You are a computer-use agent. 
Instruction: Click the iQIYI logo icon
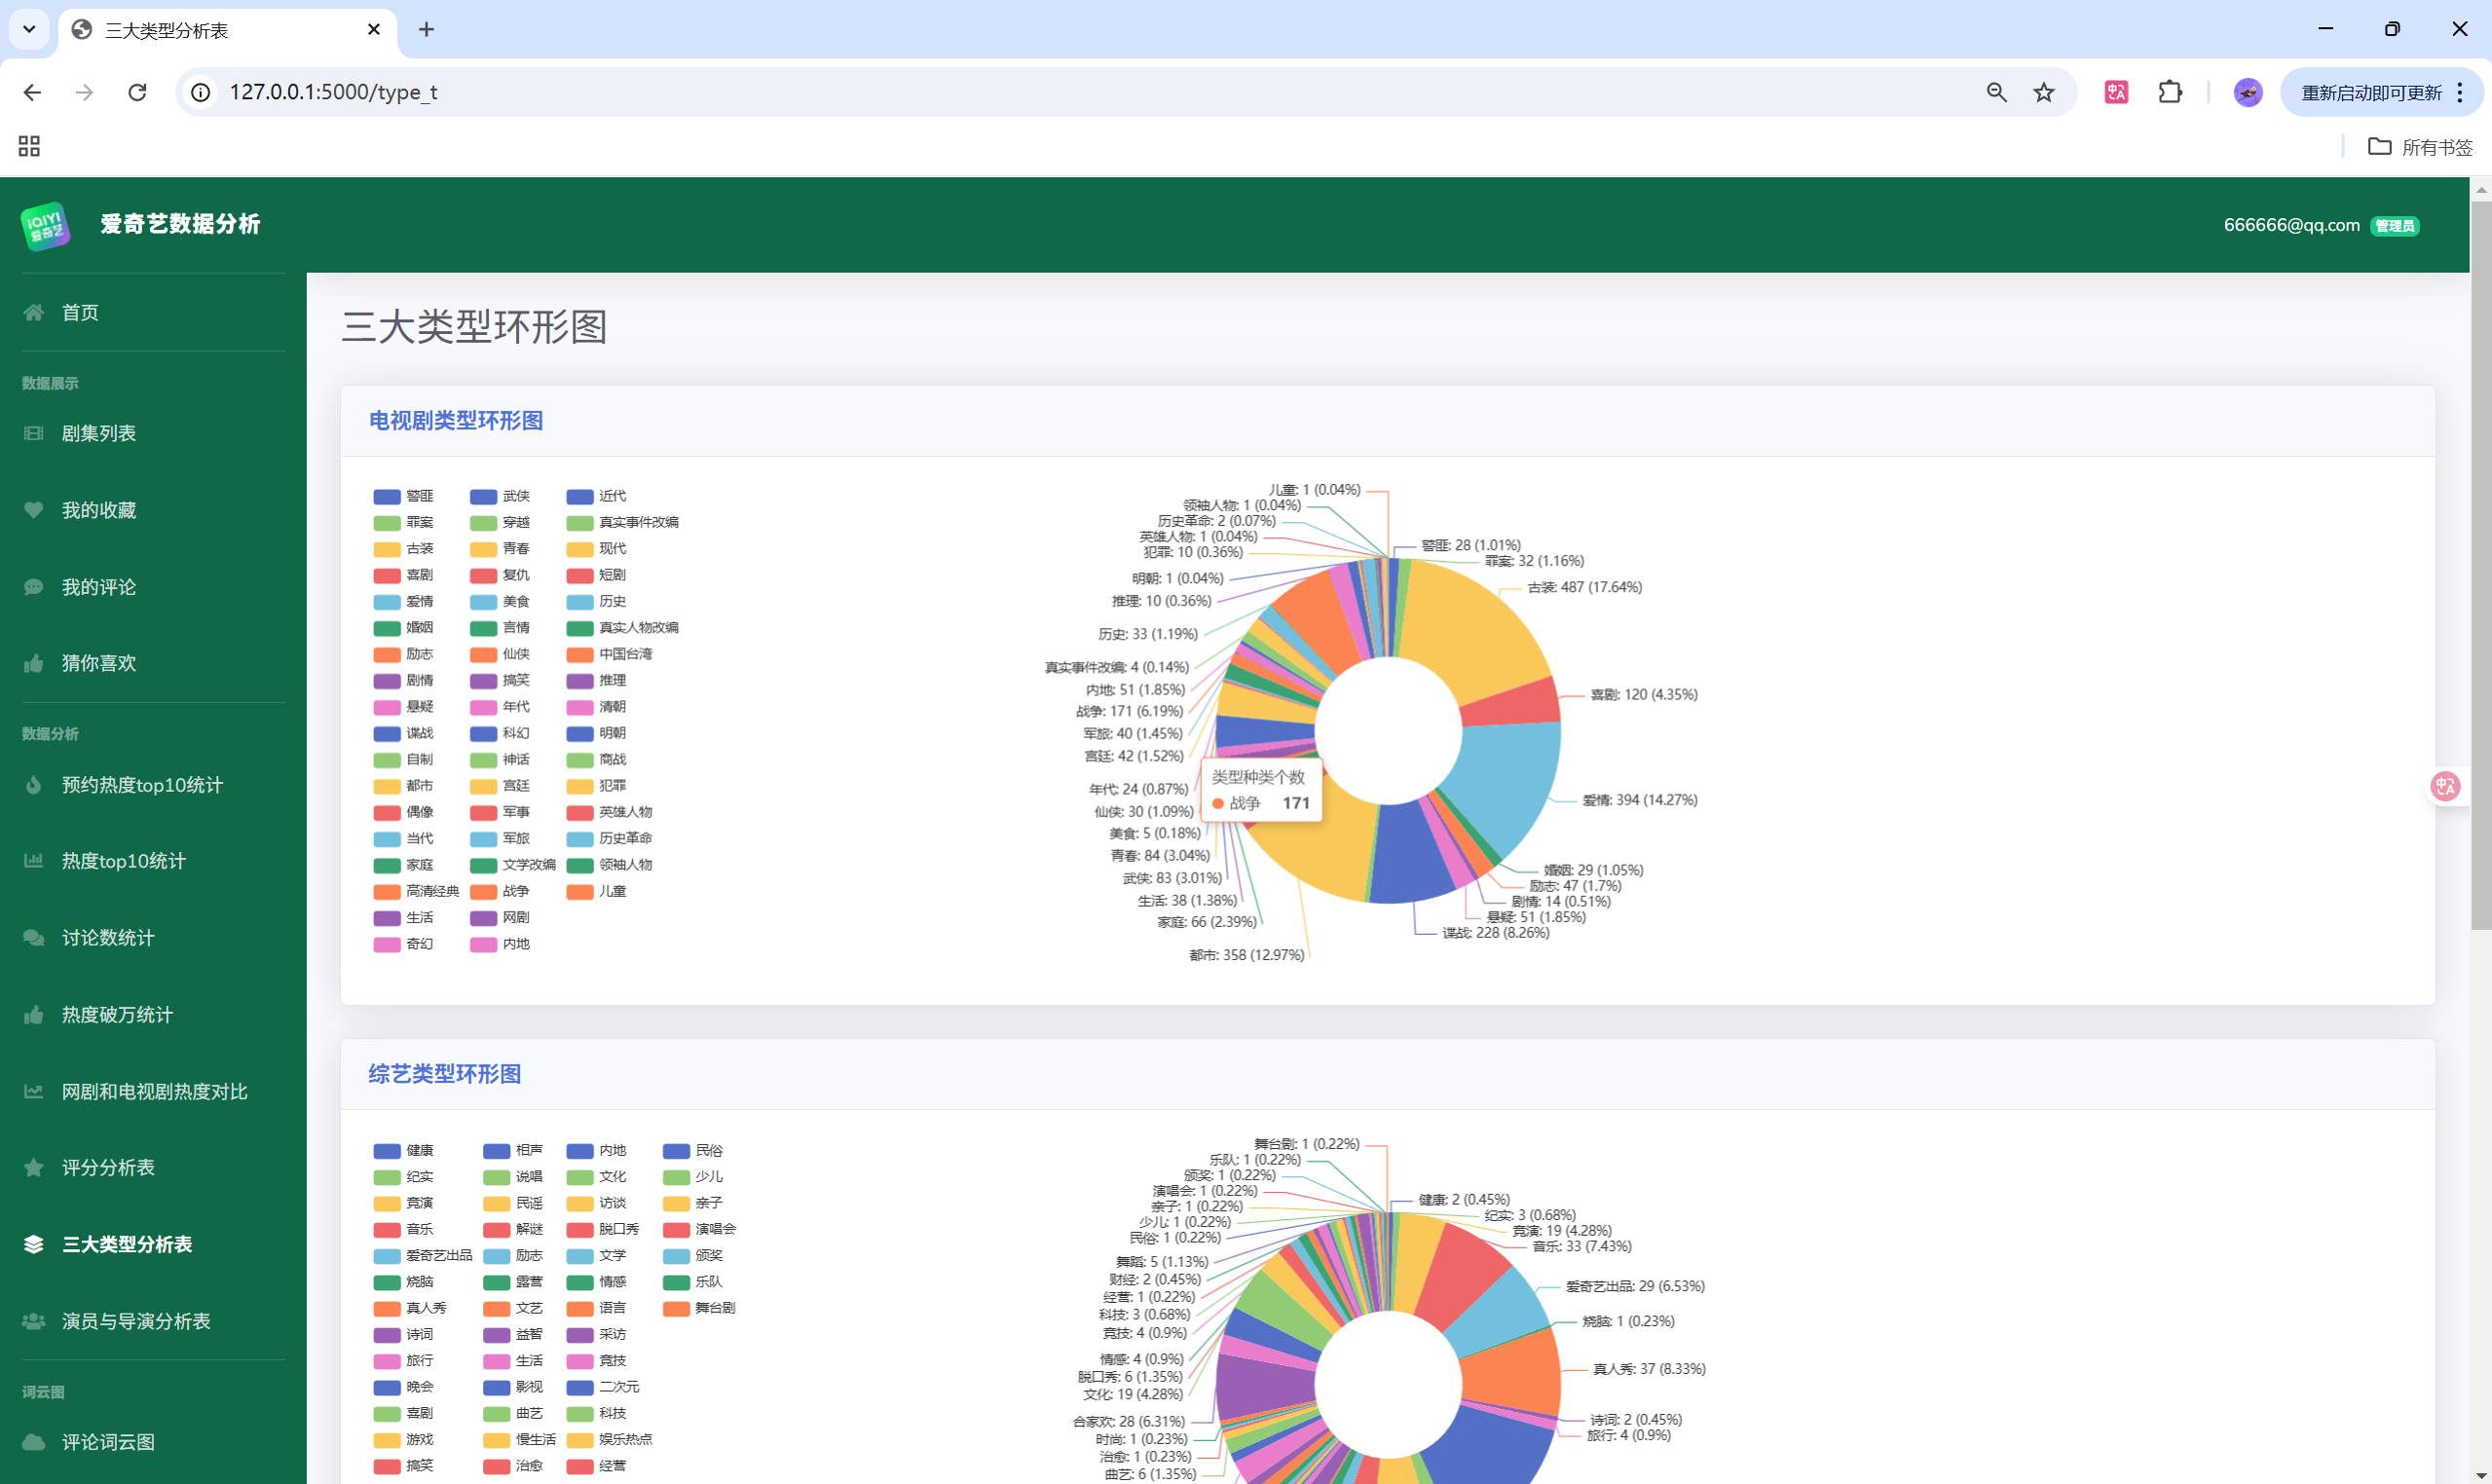pos(45,225)
